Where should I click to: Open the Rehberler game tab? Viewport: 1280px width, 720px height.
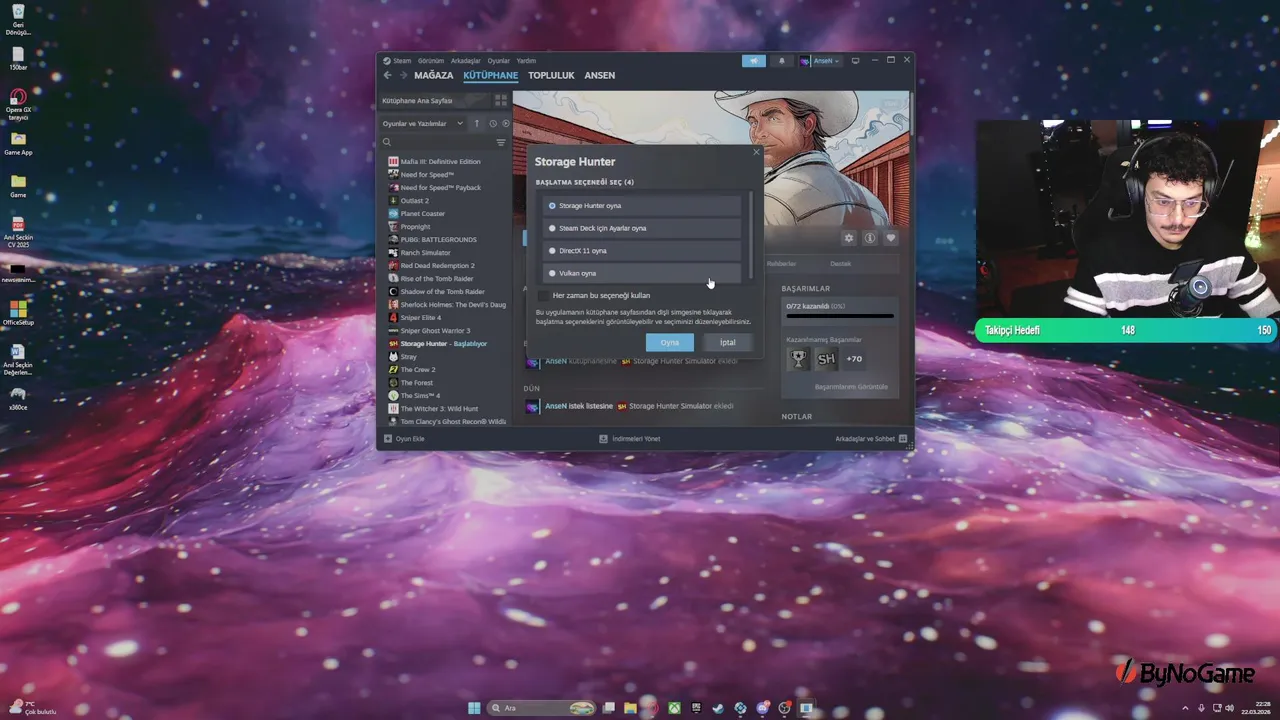point(781,264)
